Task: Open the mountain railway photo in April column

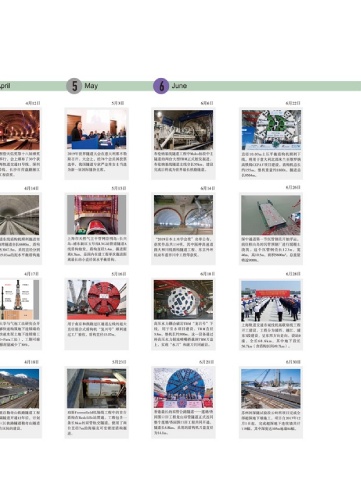Action: click(x=19, y=388)
